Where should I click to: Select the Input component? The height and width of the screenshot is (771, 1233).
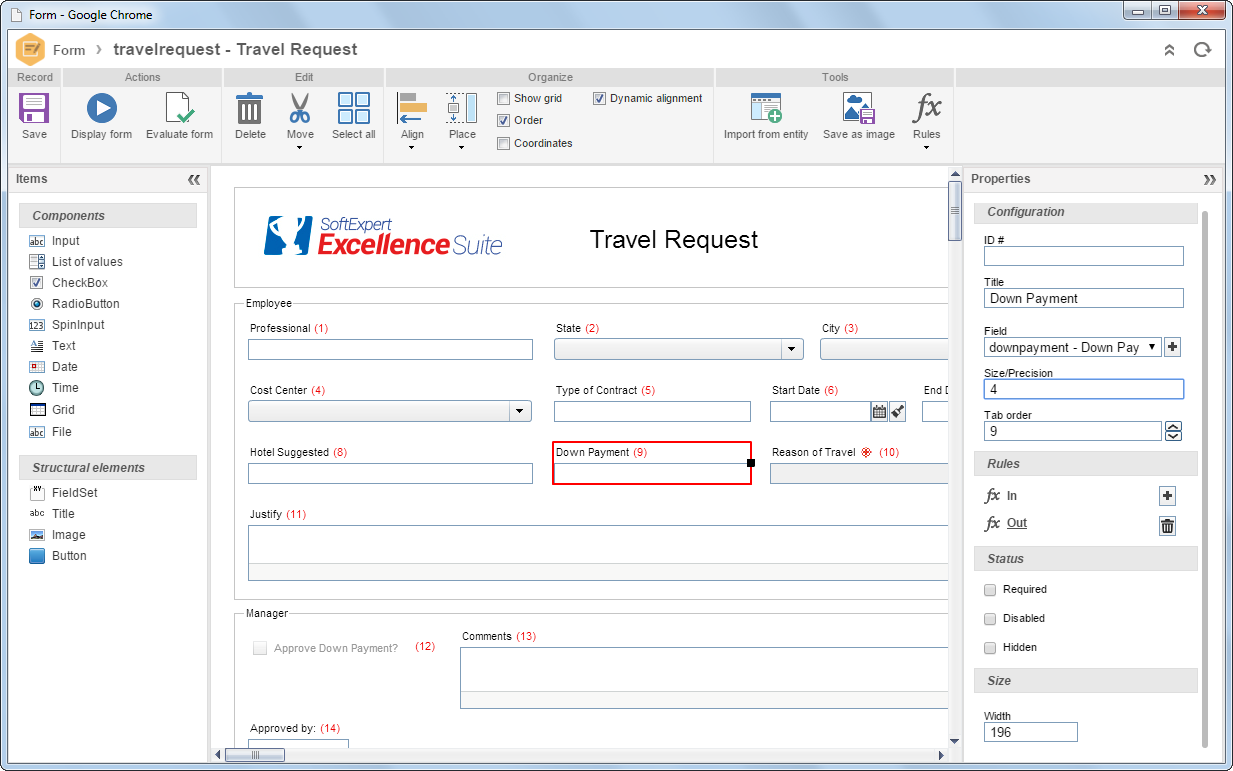tap(66, 241)
